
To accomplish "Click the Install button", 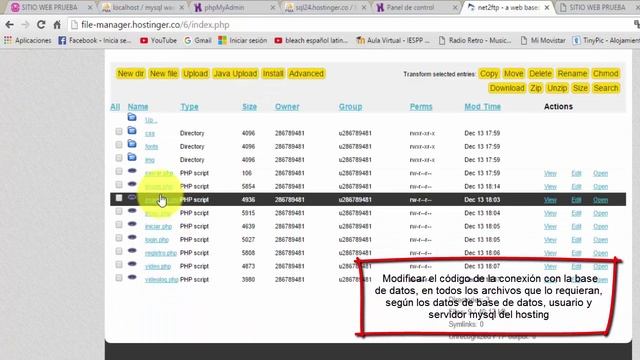I will pyautogui.click(x=273, y=73).
